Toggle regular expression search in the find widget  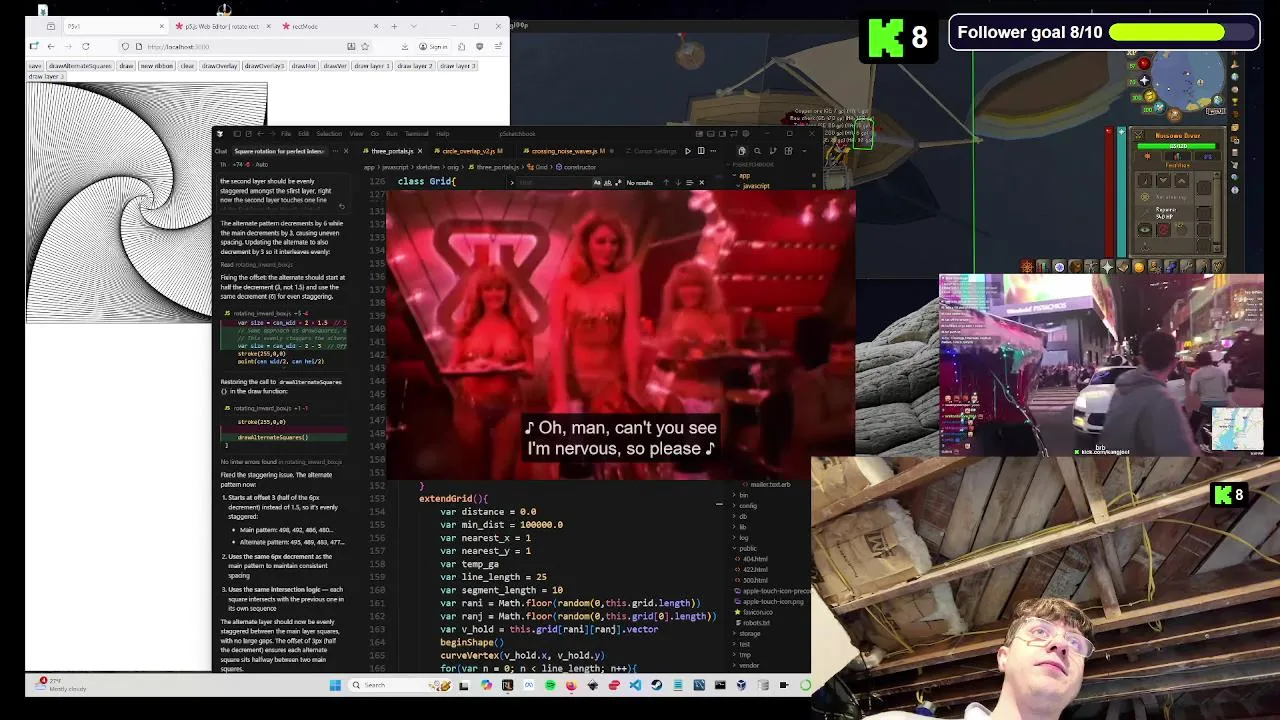(x=618, y=182)
